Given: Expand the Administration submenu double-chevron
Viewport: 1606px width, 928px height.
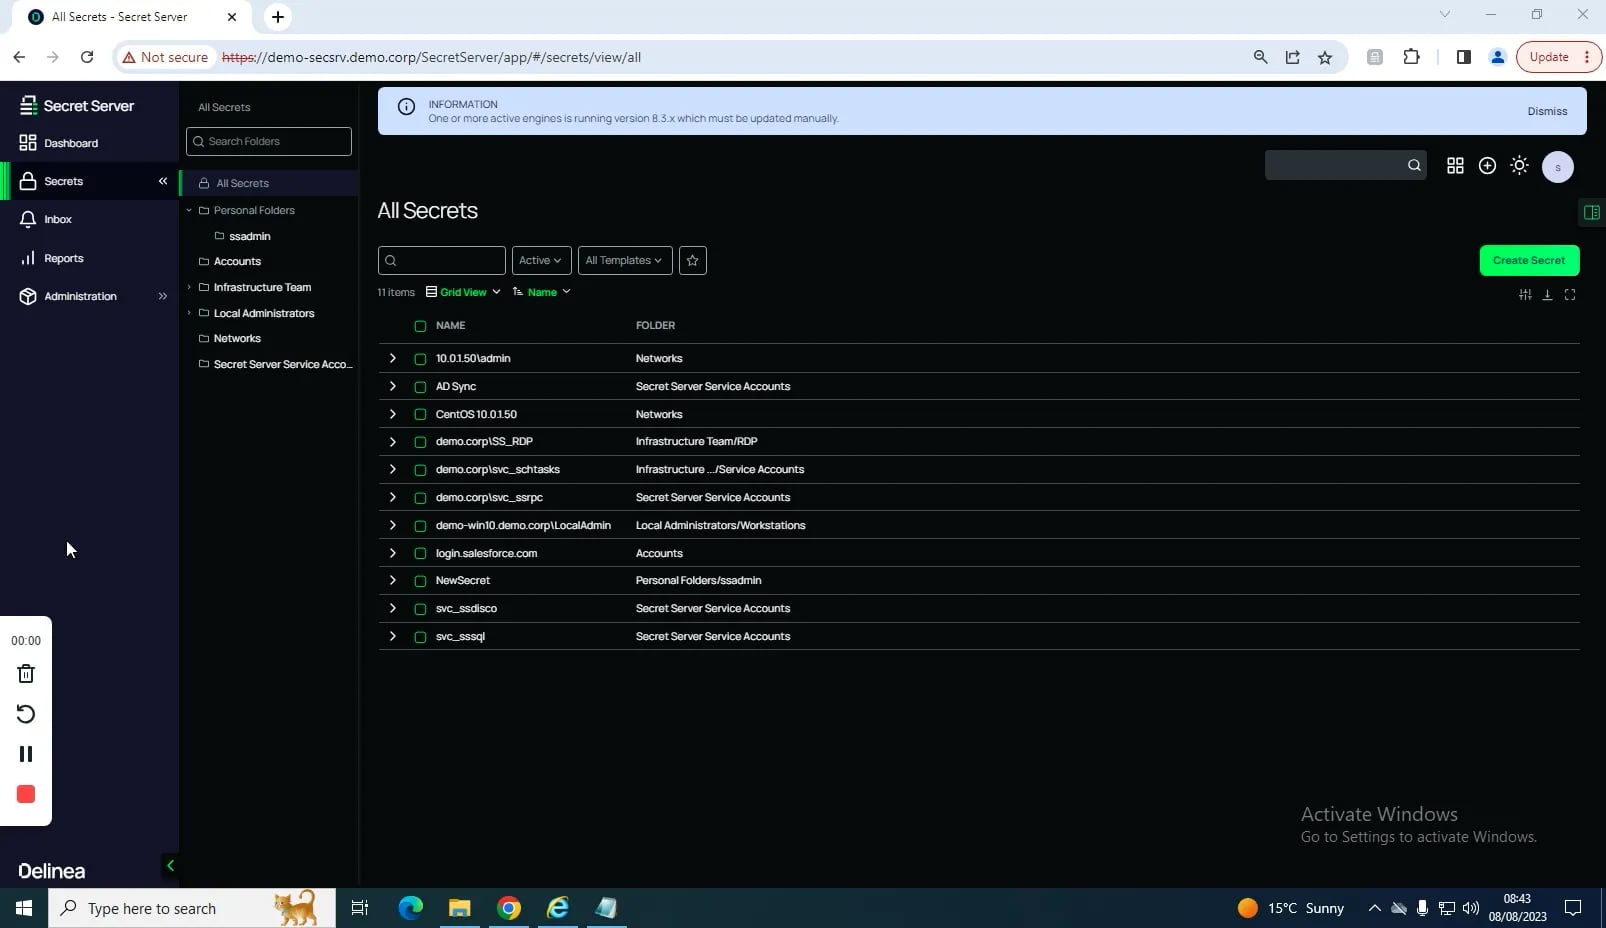Looking at the screenshot, I should [x=163, y=296].
